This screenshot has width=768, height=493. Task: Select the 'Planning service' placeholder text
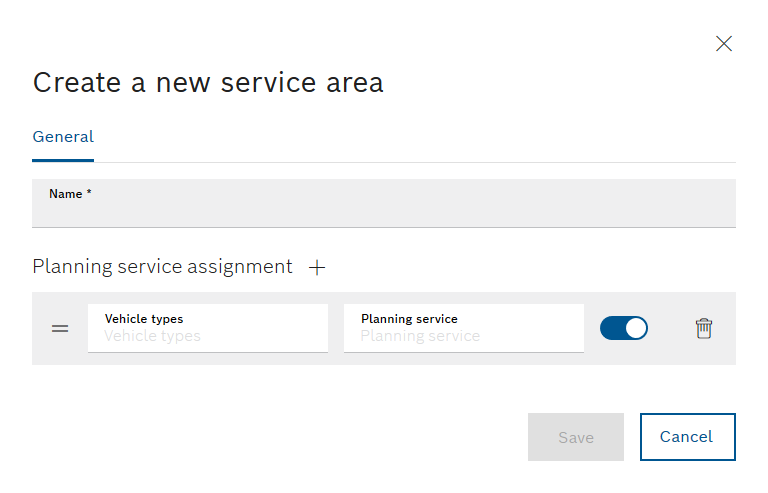(420, 336)
